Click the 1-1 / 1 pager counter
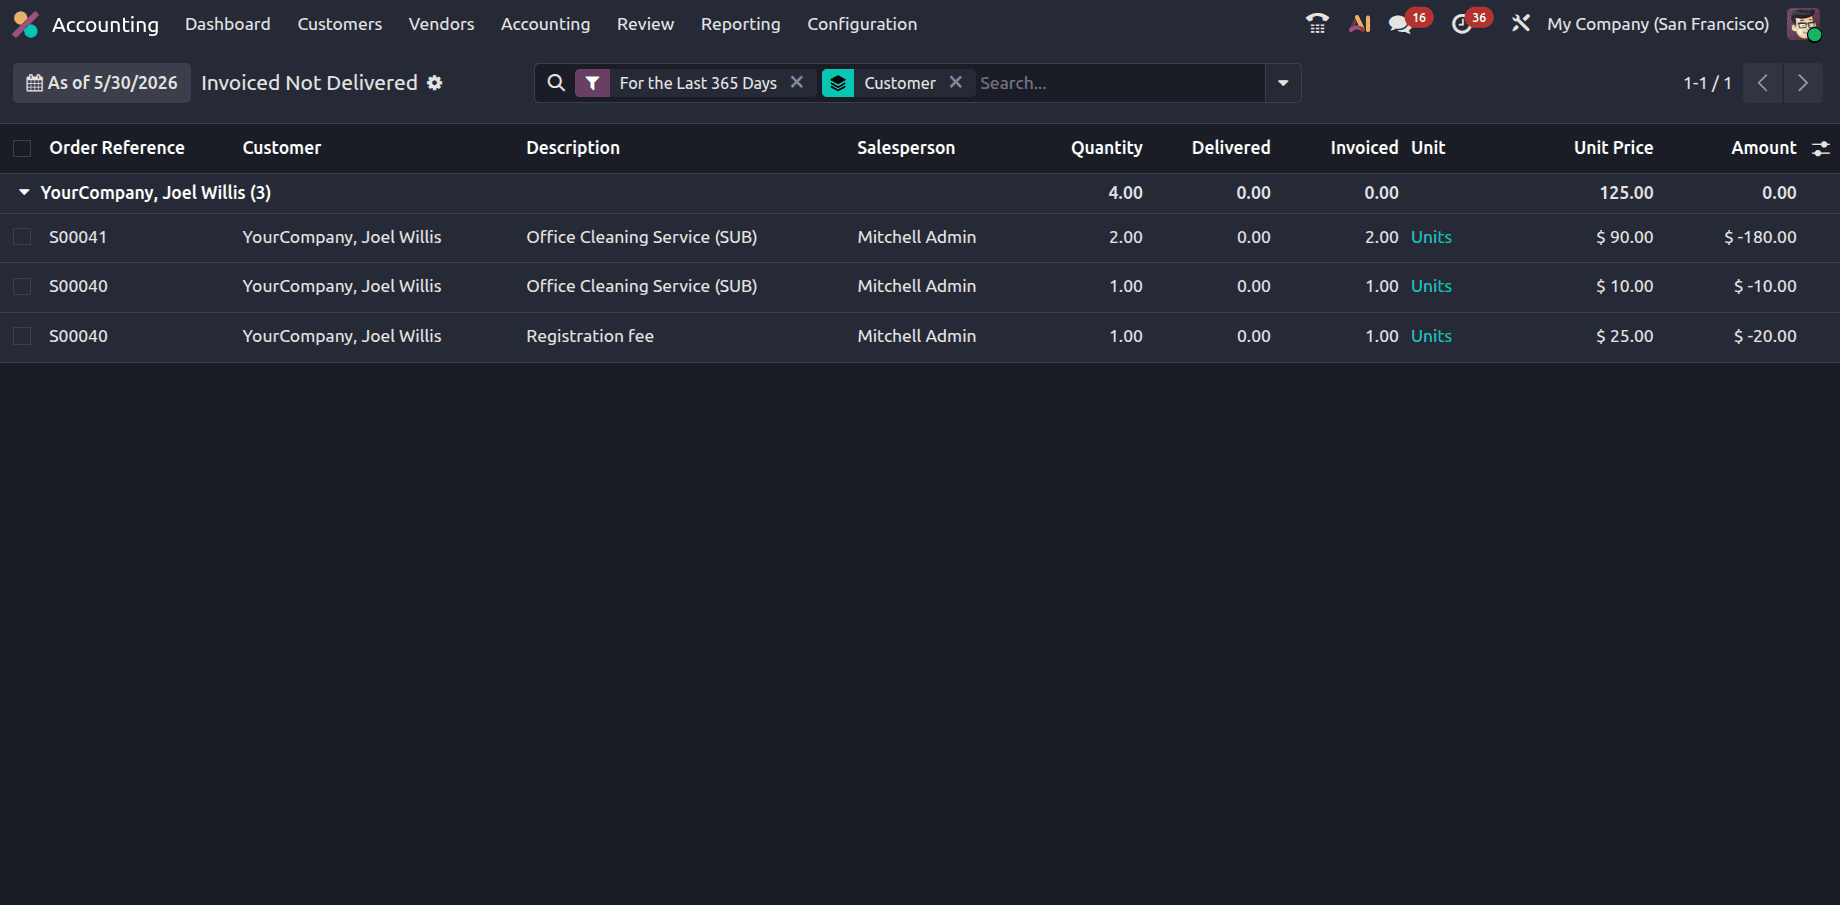This screenshot has width=1840, height=905. pyautogui.click(x=1707, y=83)
